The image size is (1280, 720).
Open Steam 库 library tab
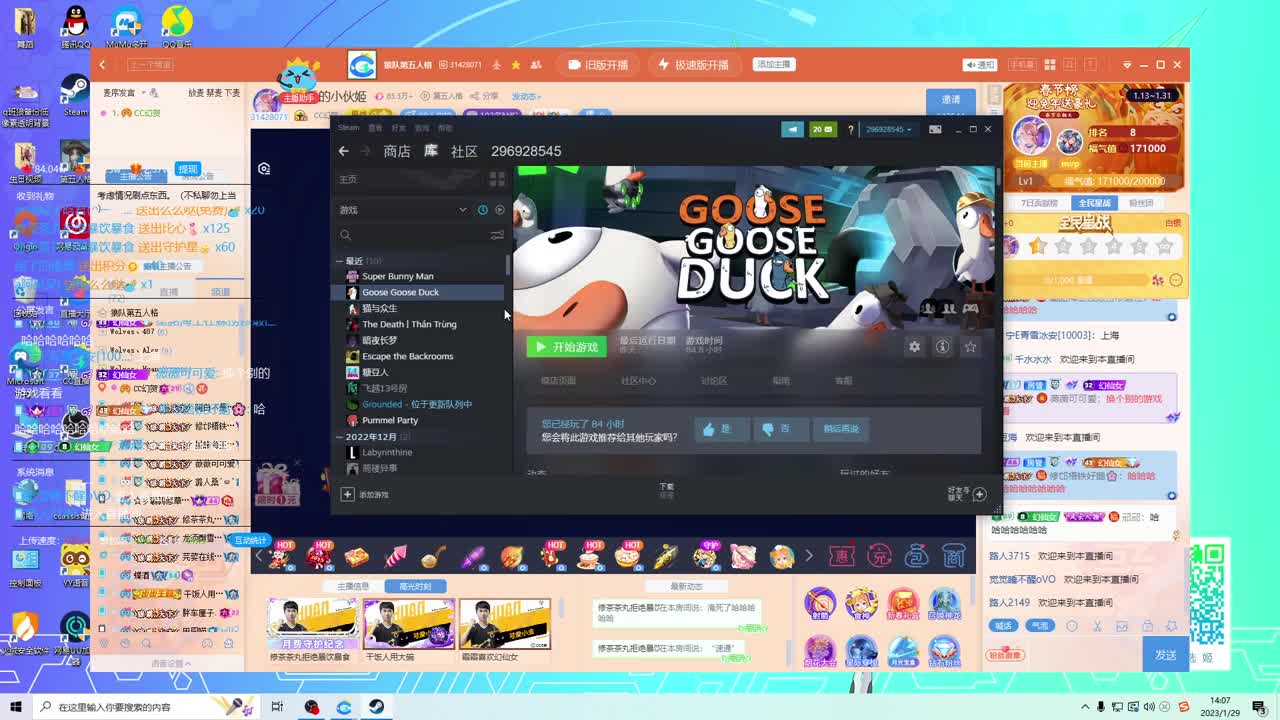point(431,151)
